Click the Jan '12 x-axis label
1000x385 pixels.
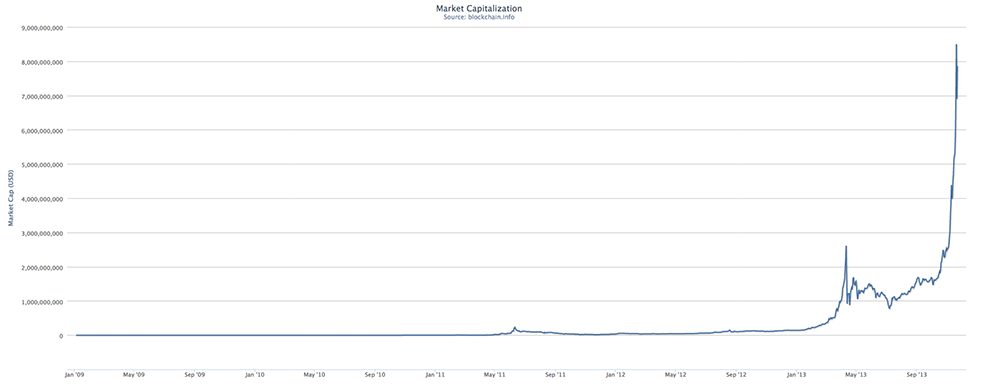[616, 375]
